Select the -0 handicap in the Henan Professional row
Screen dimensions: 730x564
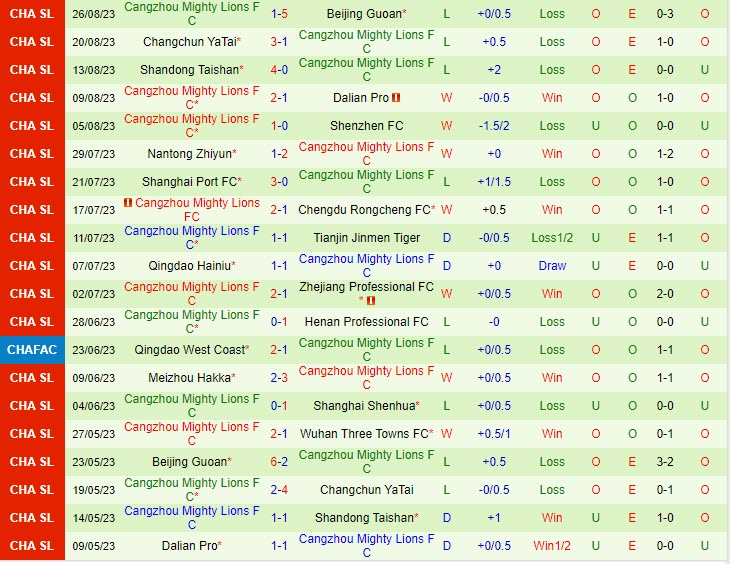[494, 322]
